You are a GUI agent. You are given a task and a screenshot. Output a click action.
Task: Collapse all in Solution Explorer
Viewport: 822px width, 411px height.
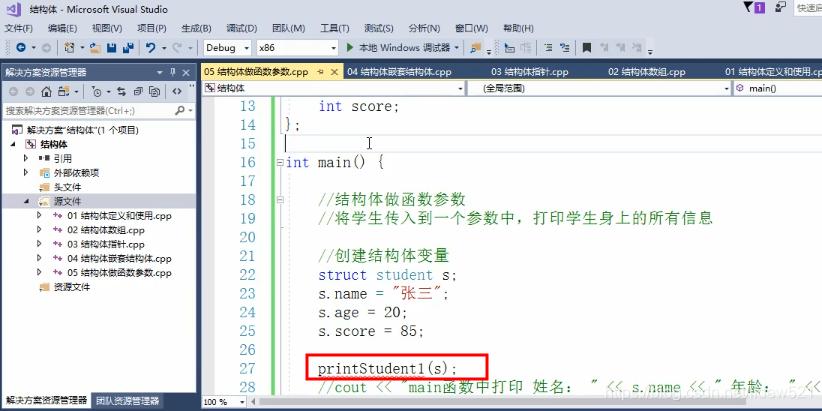coord(138,92)
